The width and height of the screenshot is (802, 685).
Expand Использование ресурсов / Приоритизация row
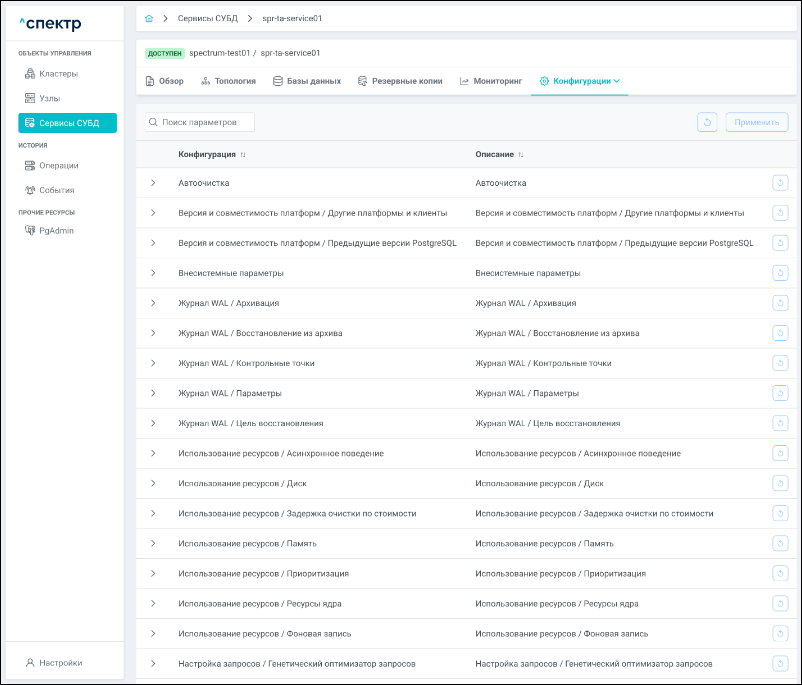[x=153, y=573]
